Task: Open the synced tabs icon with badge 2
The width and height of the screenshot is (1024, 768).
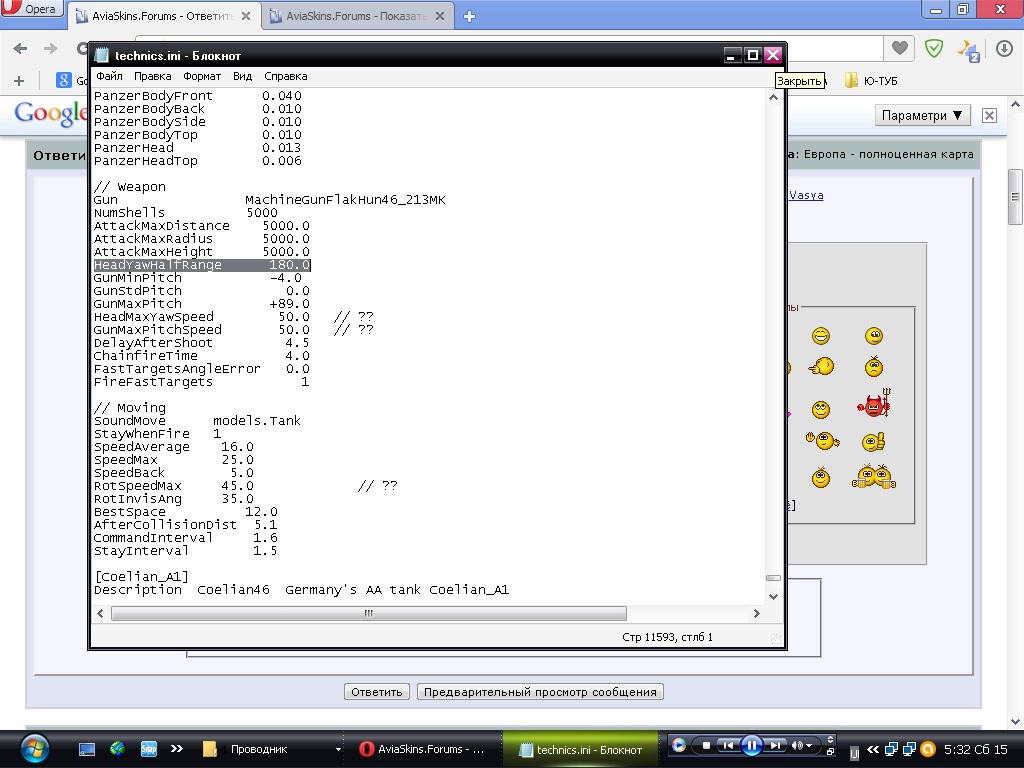Action: pos(969,50)
